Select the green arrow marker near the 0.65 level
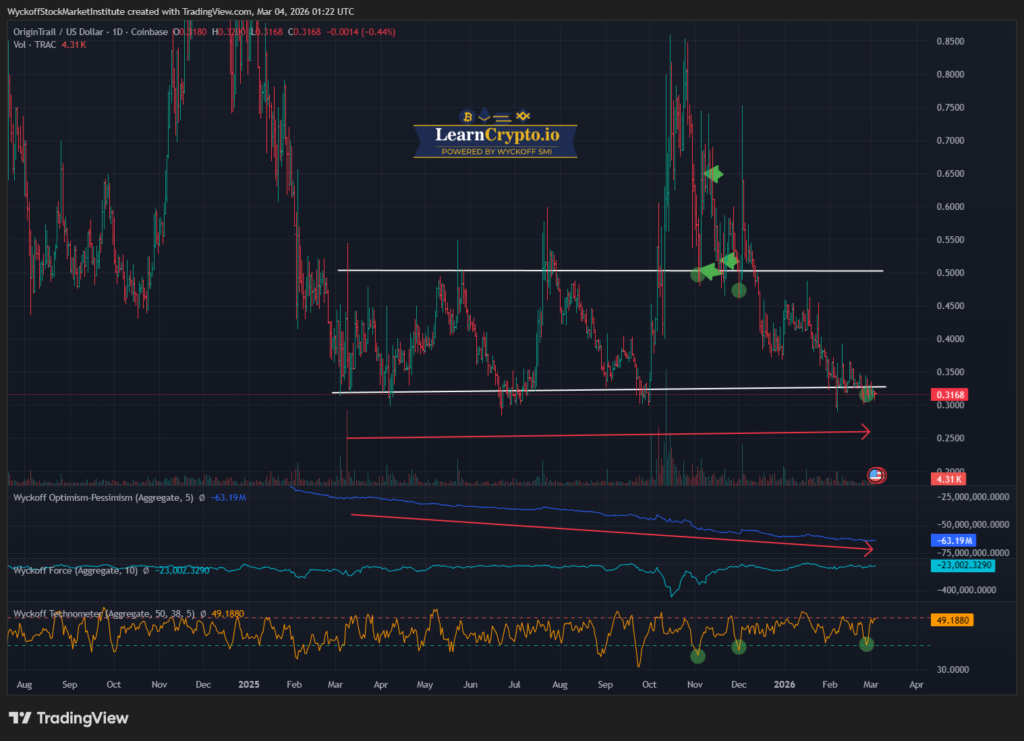The image size is (1024, 741). pyautogui.click(x=712, y=175)
